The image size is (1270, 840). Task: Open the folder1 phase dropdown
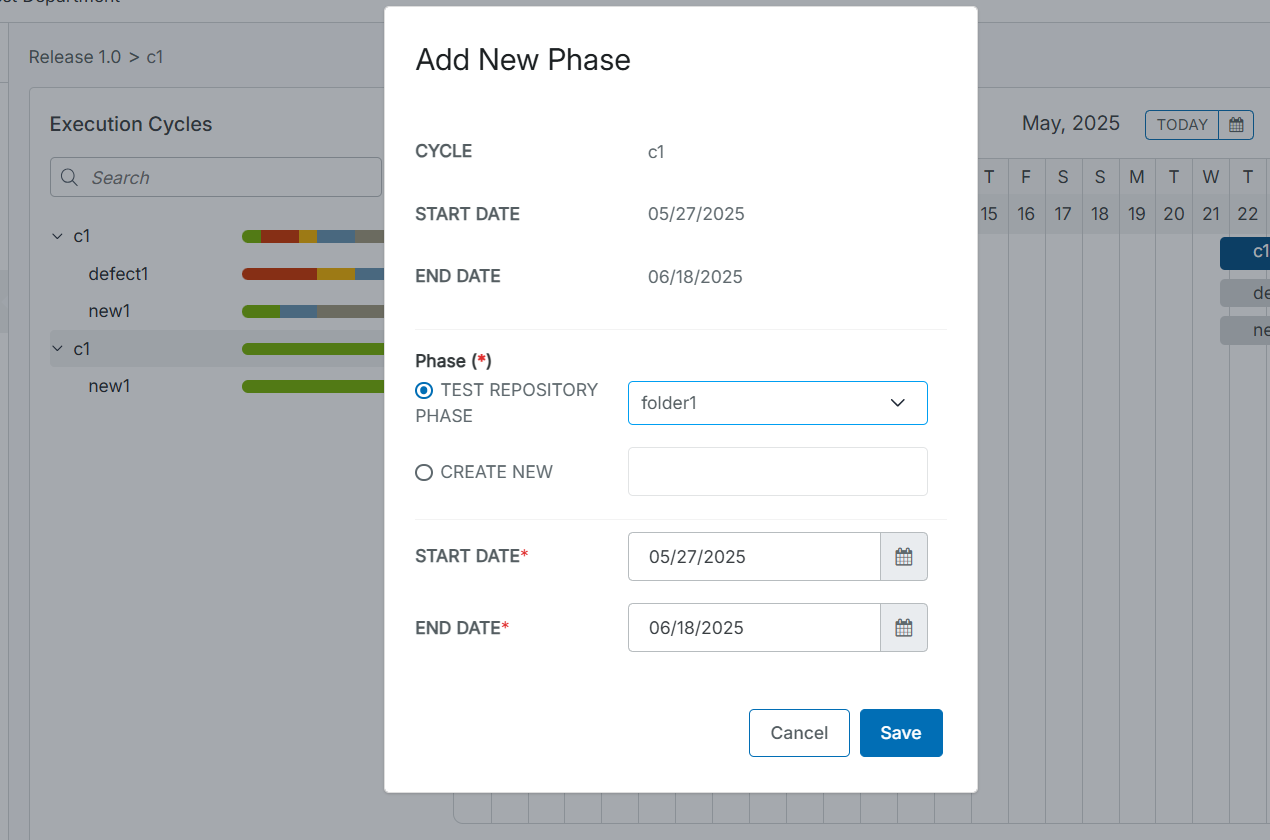pos(777,403)
